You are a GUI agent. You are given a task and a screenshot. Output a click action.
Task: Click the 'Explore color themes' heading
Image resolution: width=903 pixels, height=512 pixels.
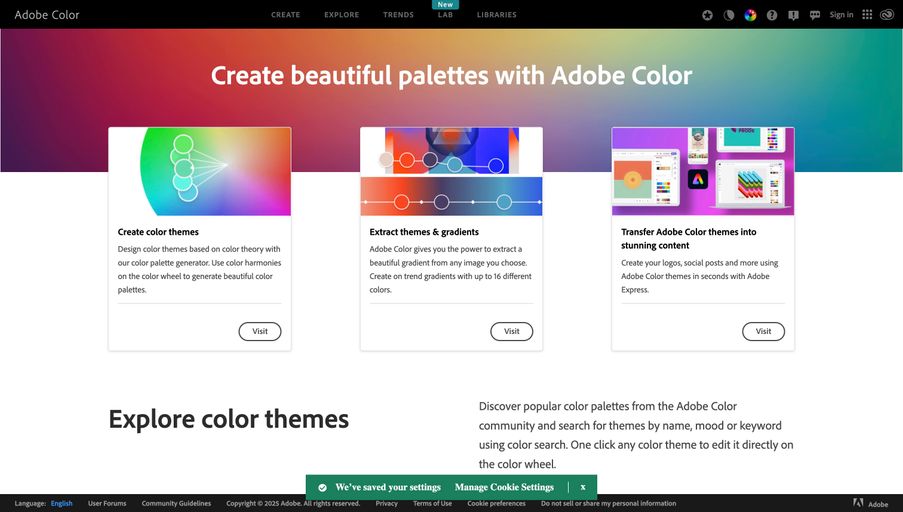tap(229, 419)
